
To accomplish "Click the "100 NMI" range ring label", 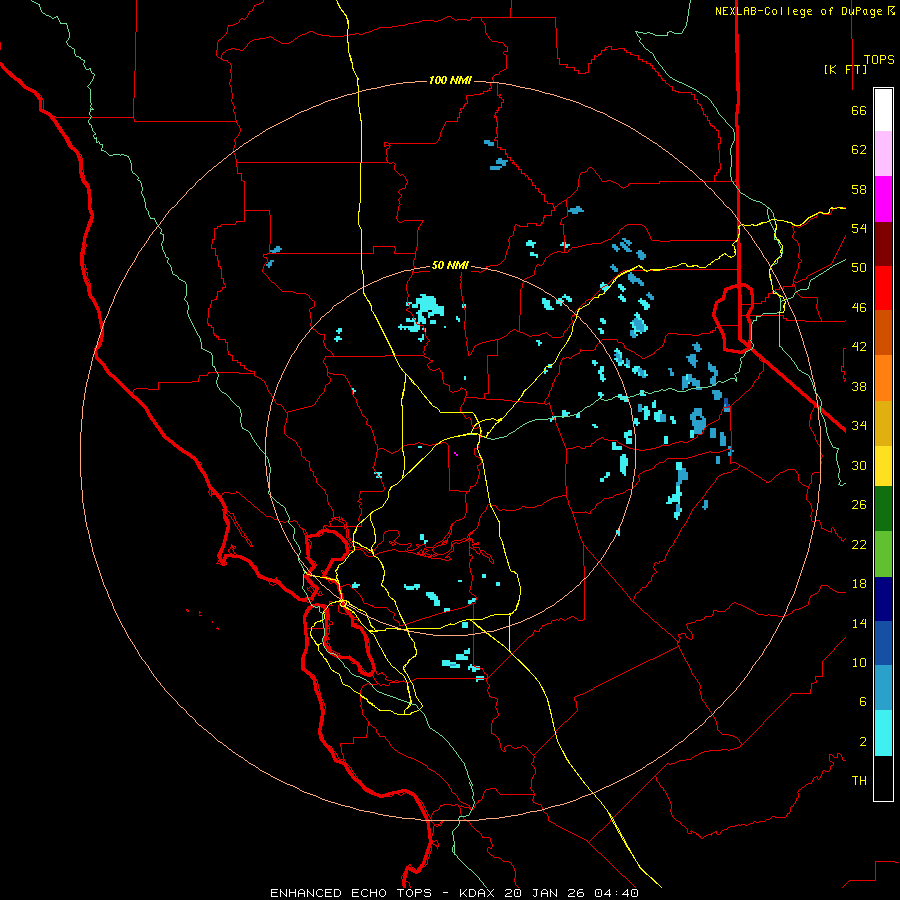I will [x=450, y=80].
